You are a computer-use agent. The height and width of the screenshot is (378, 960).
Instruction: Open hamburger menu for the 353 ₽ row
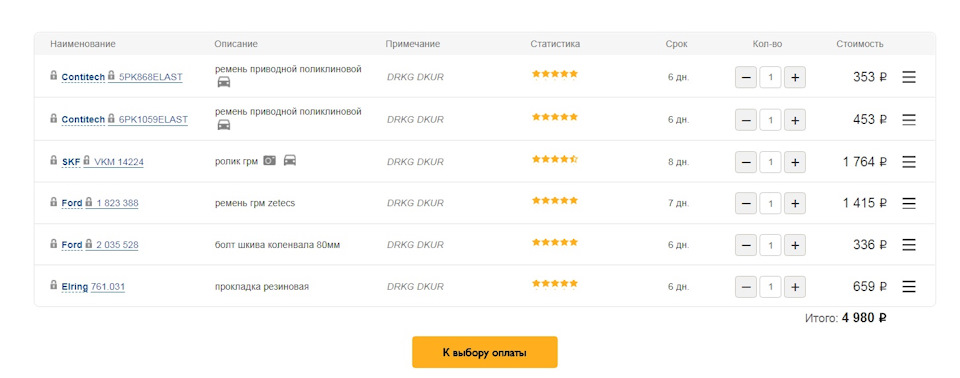tap(909, 77)
